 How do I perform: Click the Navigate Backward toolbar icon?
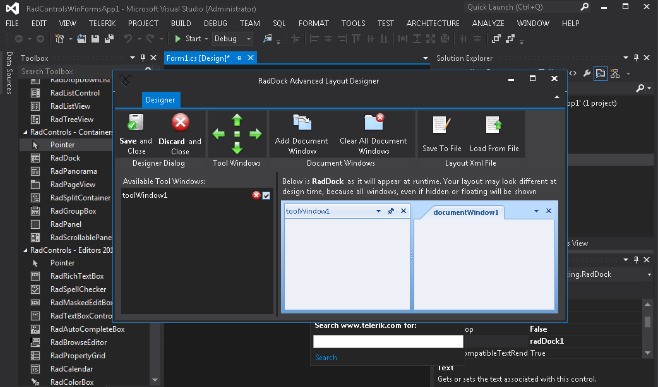(x=19, y=39)
